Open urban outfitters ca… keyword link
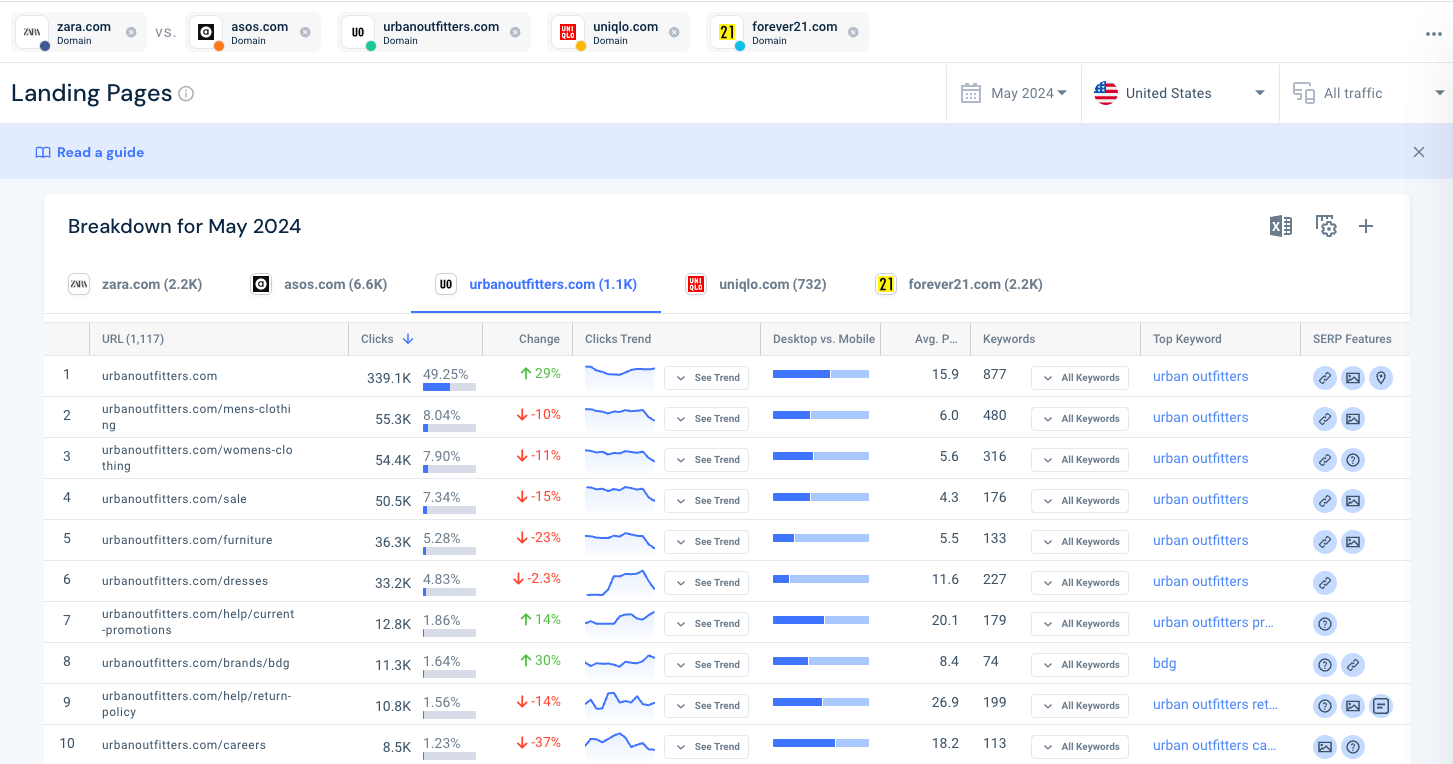This screenshot has width=1453, height=764. [x=1214, y=746]
